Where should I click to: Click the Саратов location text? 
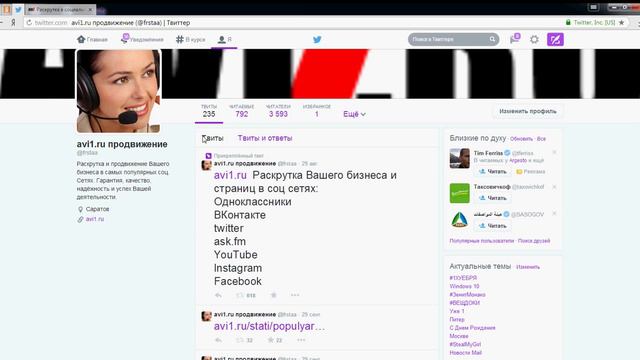97,209
